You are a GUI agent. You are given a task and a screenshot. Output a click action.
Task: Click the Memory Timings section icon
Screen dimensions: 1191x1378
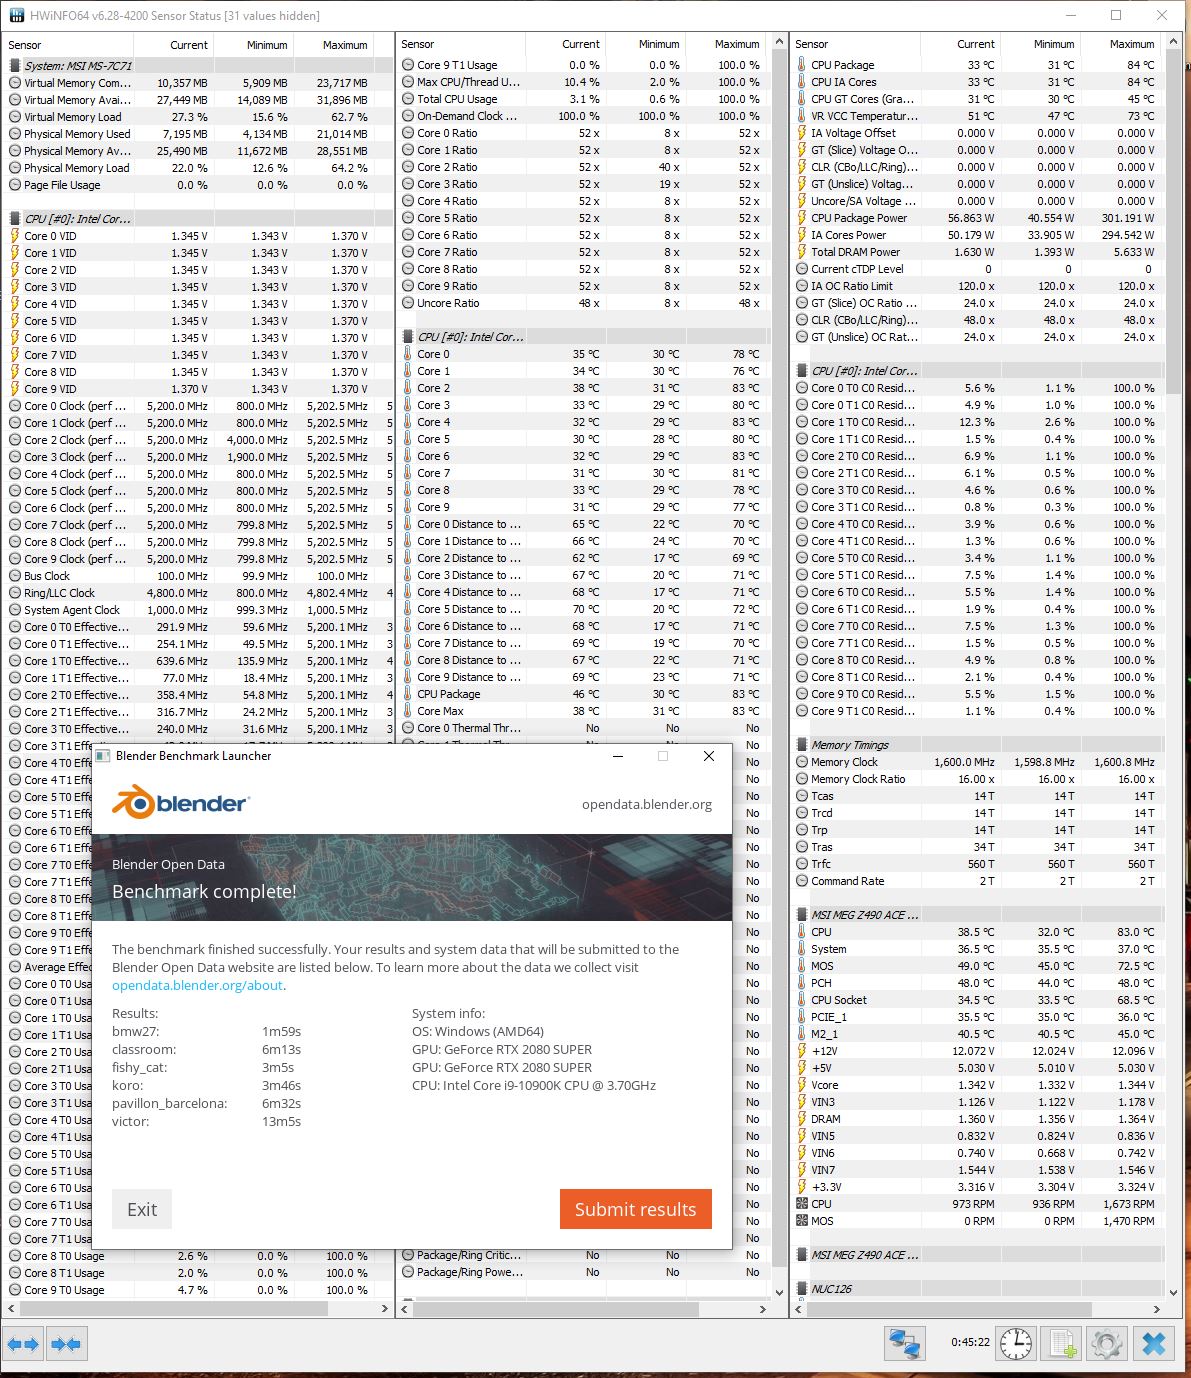(802, 745)
